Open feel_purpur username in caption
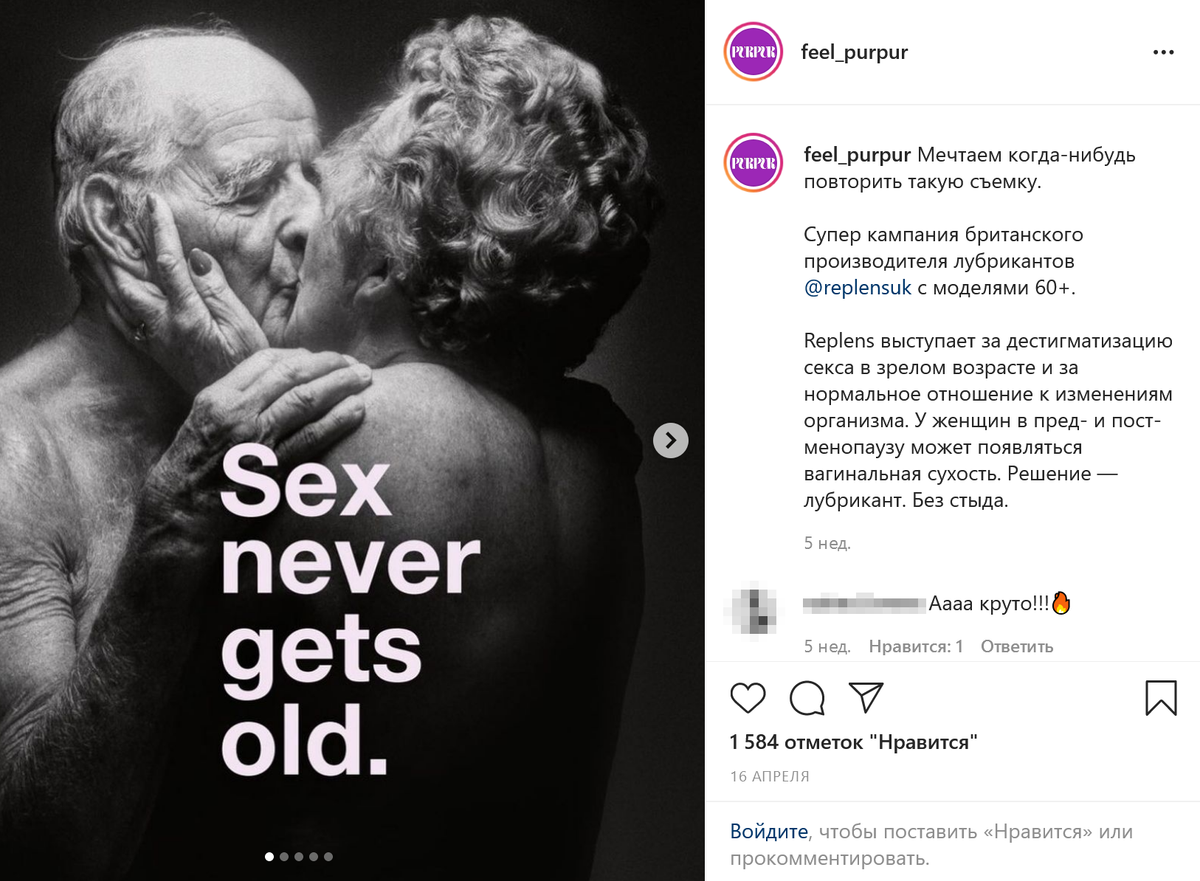The width and height of the screenshot is (1200, 881). click(x=857, y=156)
